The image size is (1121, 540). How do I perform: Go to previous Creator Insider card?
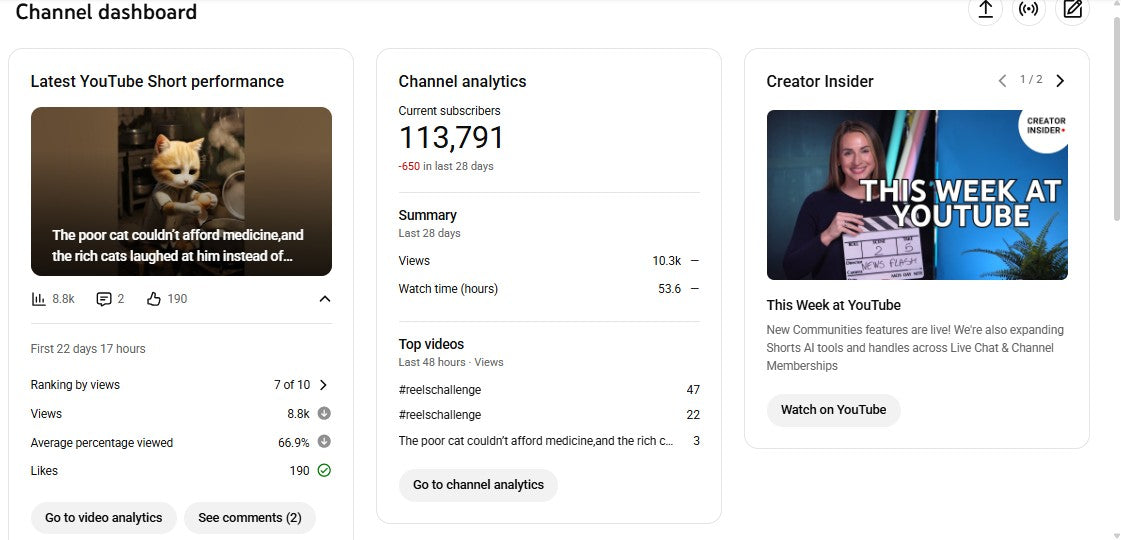click(1002, 81)
